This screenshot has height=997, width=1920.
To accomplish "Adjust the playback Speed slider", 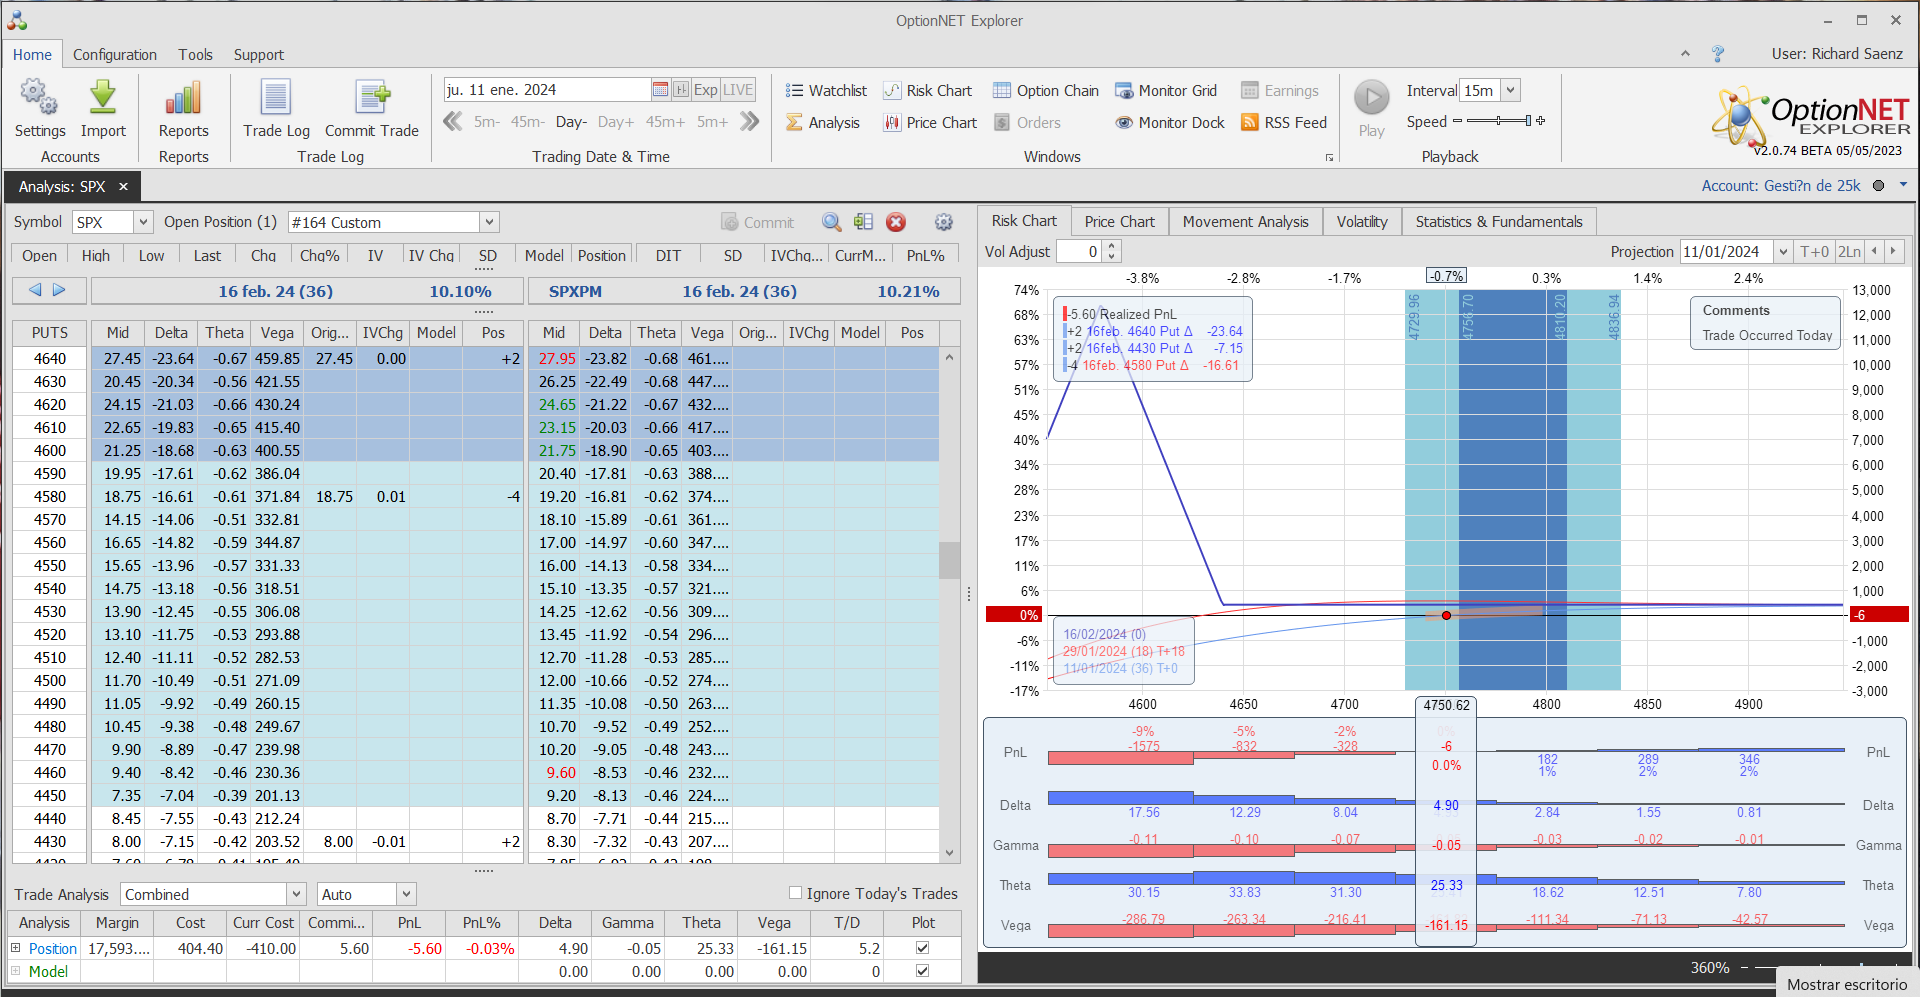I will [1498, 121].
